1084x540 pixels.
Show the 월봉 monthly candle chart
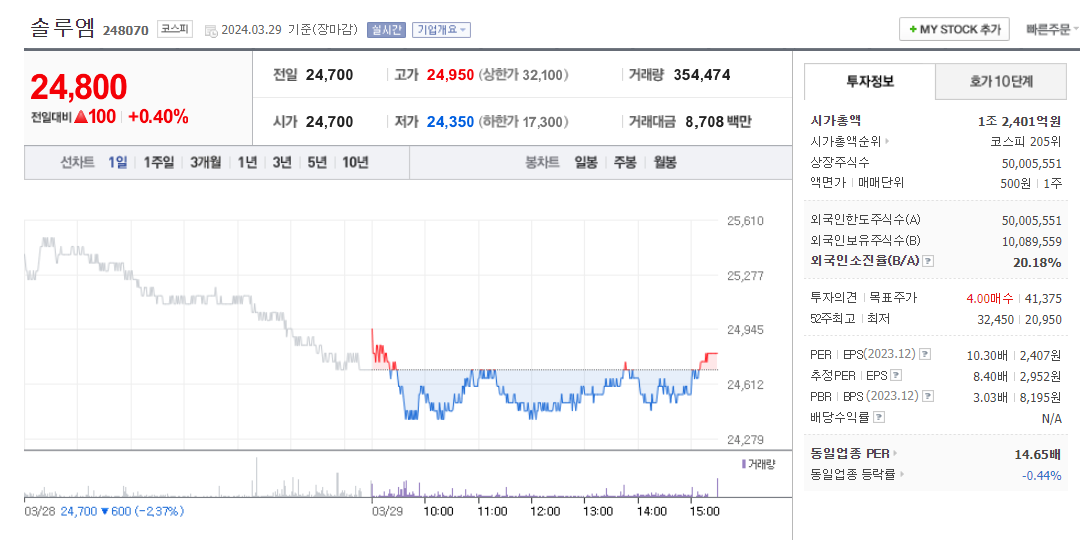[x=665, y=163]
